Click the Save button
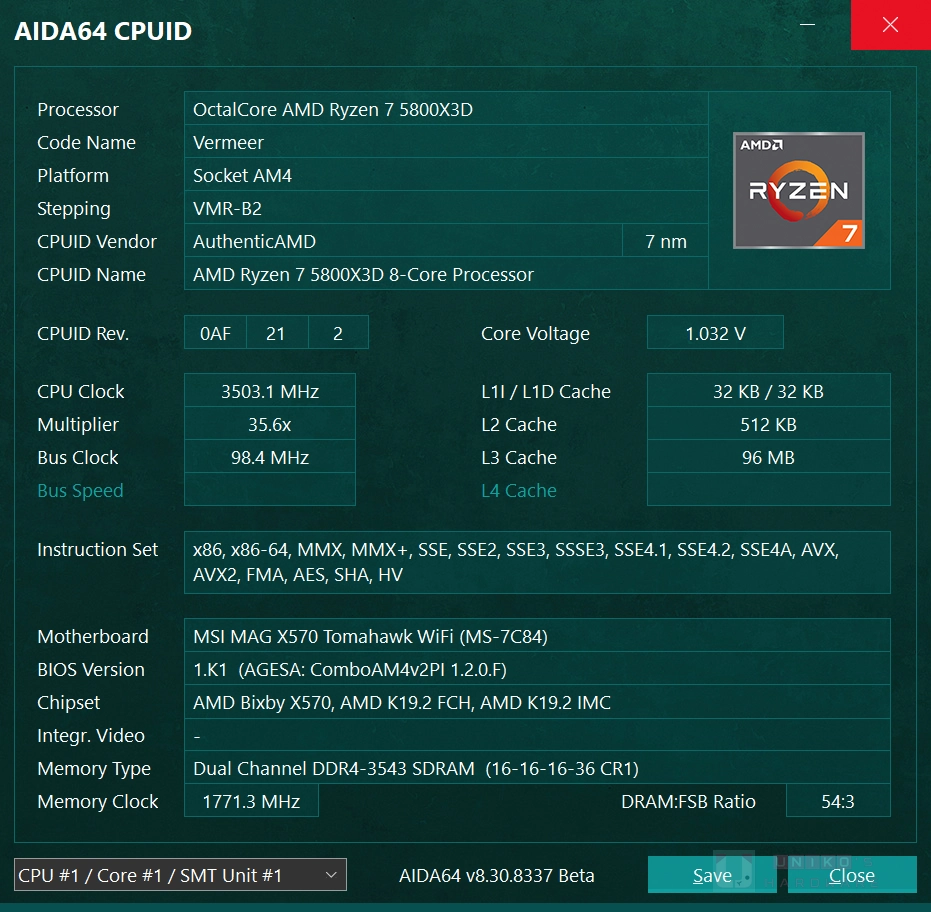Image resolution: width=931 pixels, height=912 pixels. [712, 875]
